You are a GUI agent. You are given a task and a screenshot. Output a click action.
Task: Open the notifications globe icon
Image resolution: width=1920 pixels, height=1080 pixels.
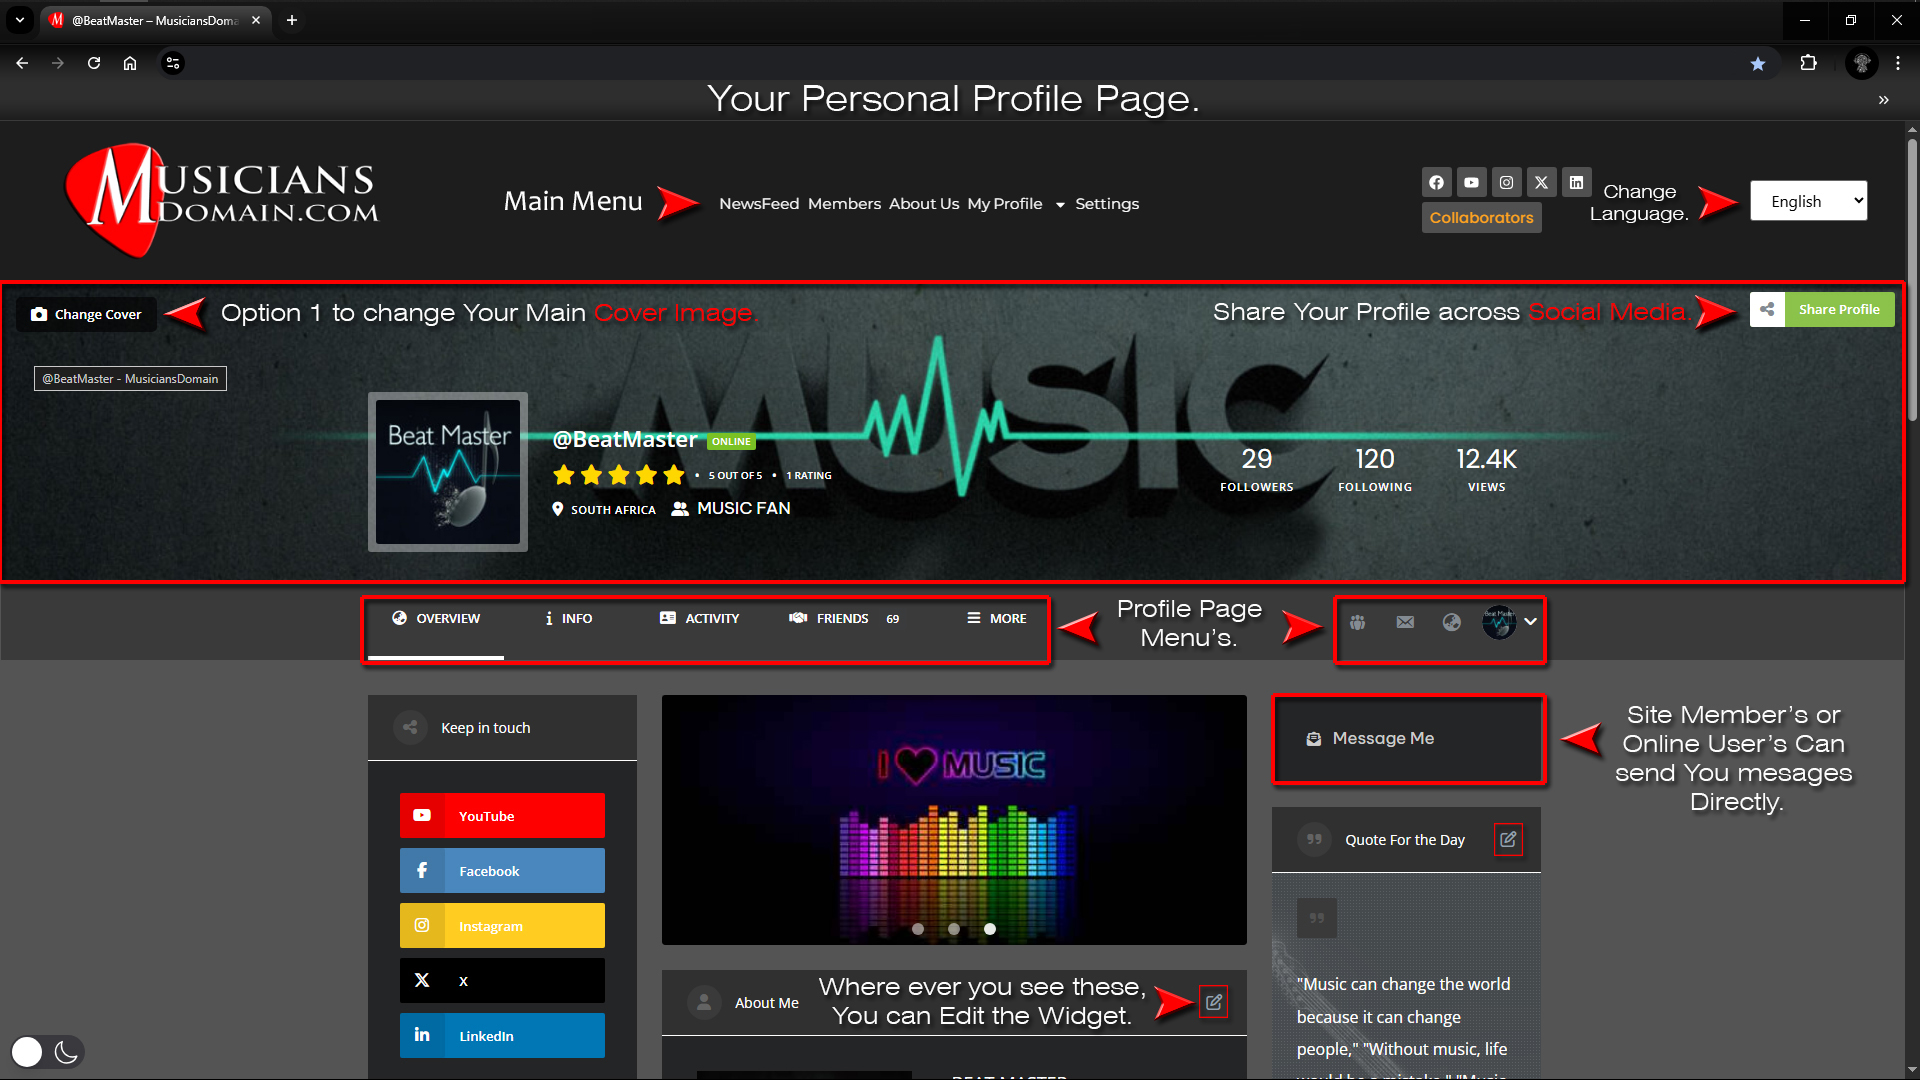tap(1452, 622)
